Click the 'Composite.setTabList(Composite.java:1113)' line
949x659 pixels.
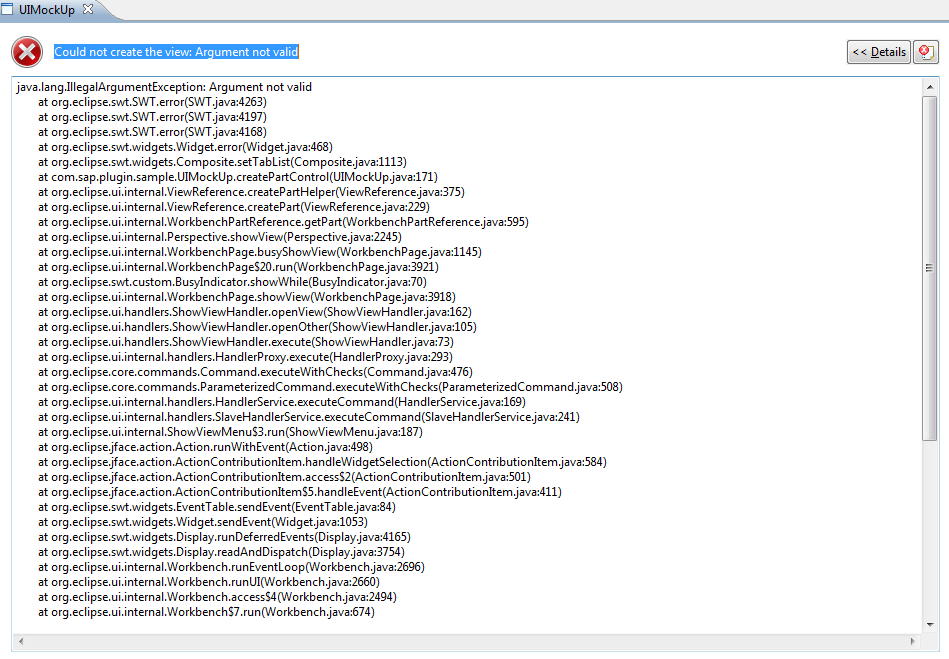point(222,162)
